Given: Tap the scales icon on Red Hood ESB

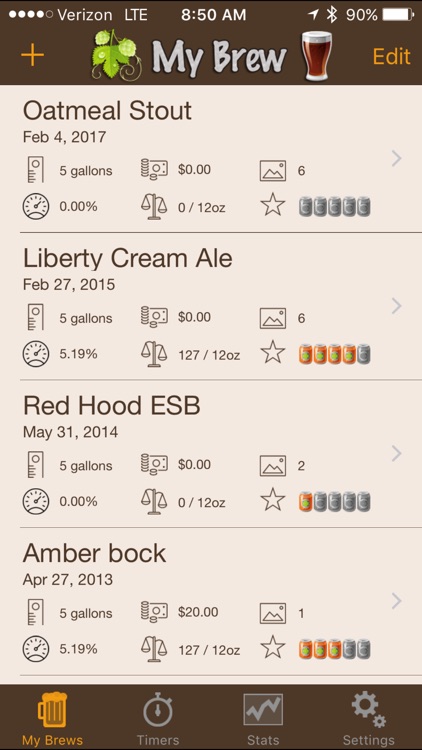Looking at the screenshot, I should [154, 501].
